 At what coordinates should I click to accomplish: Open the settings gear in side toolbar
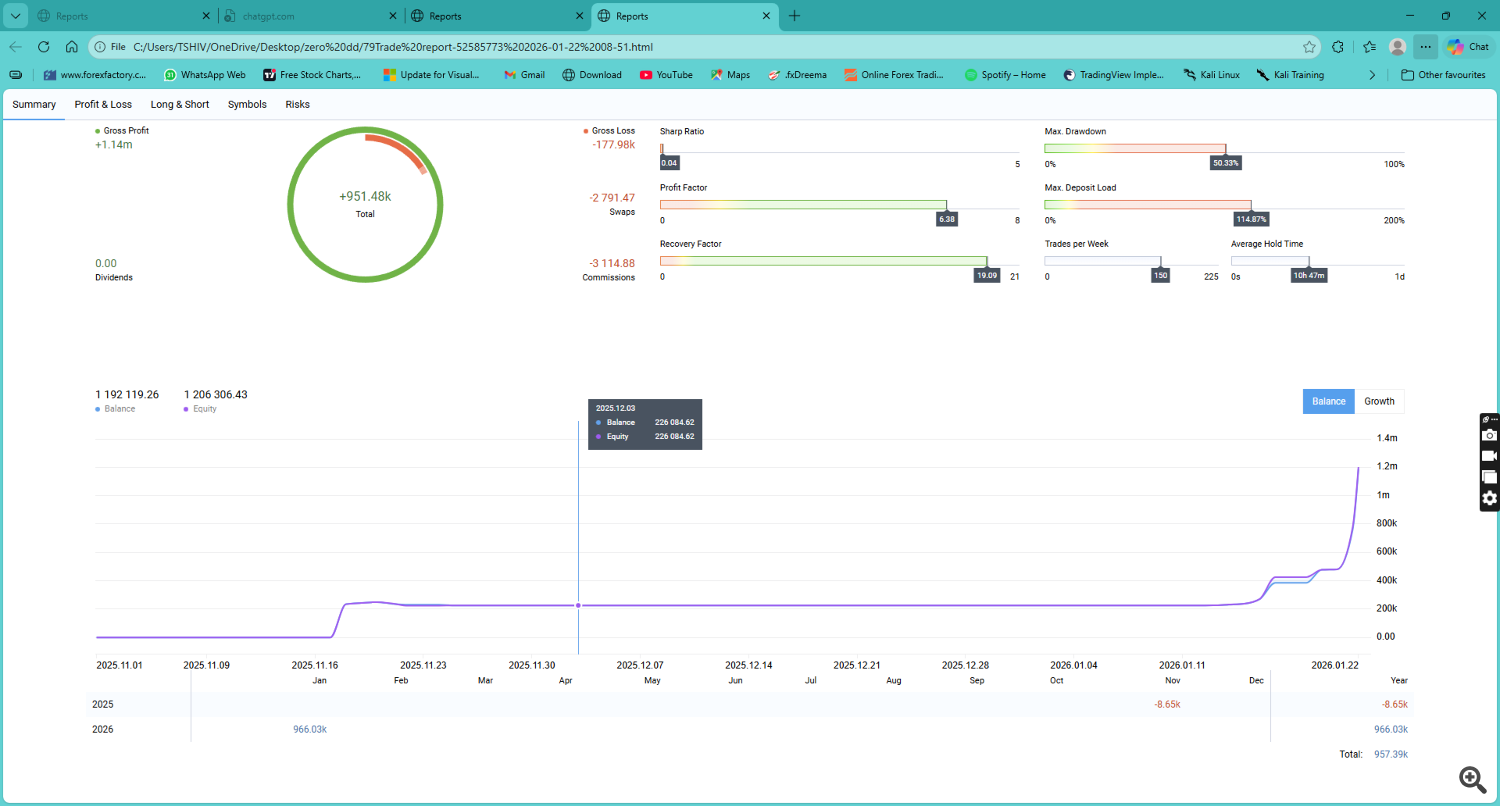1489,498
